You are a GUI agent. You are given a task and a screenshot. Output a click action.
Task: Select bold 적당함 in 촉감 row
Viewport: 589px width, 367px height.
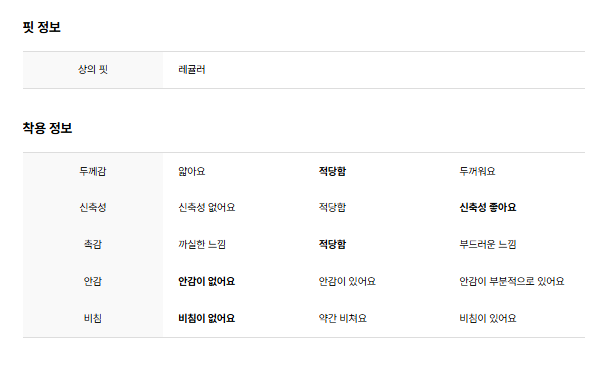(332, 245)
